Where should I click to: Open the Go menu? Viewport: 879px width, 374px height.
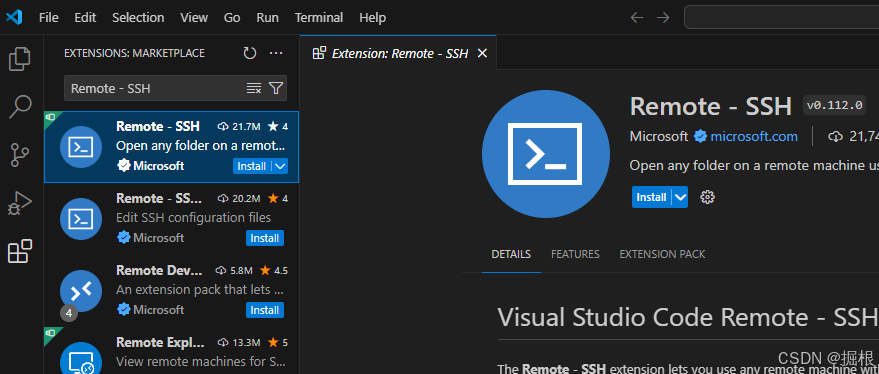[x=232, y=17]
